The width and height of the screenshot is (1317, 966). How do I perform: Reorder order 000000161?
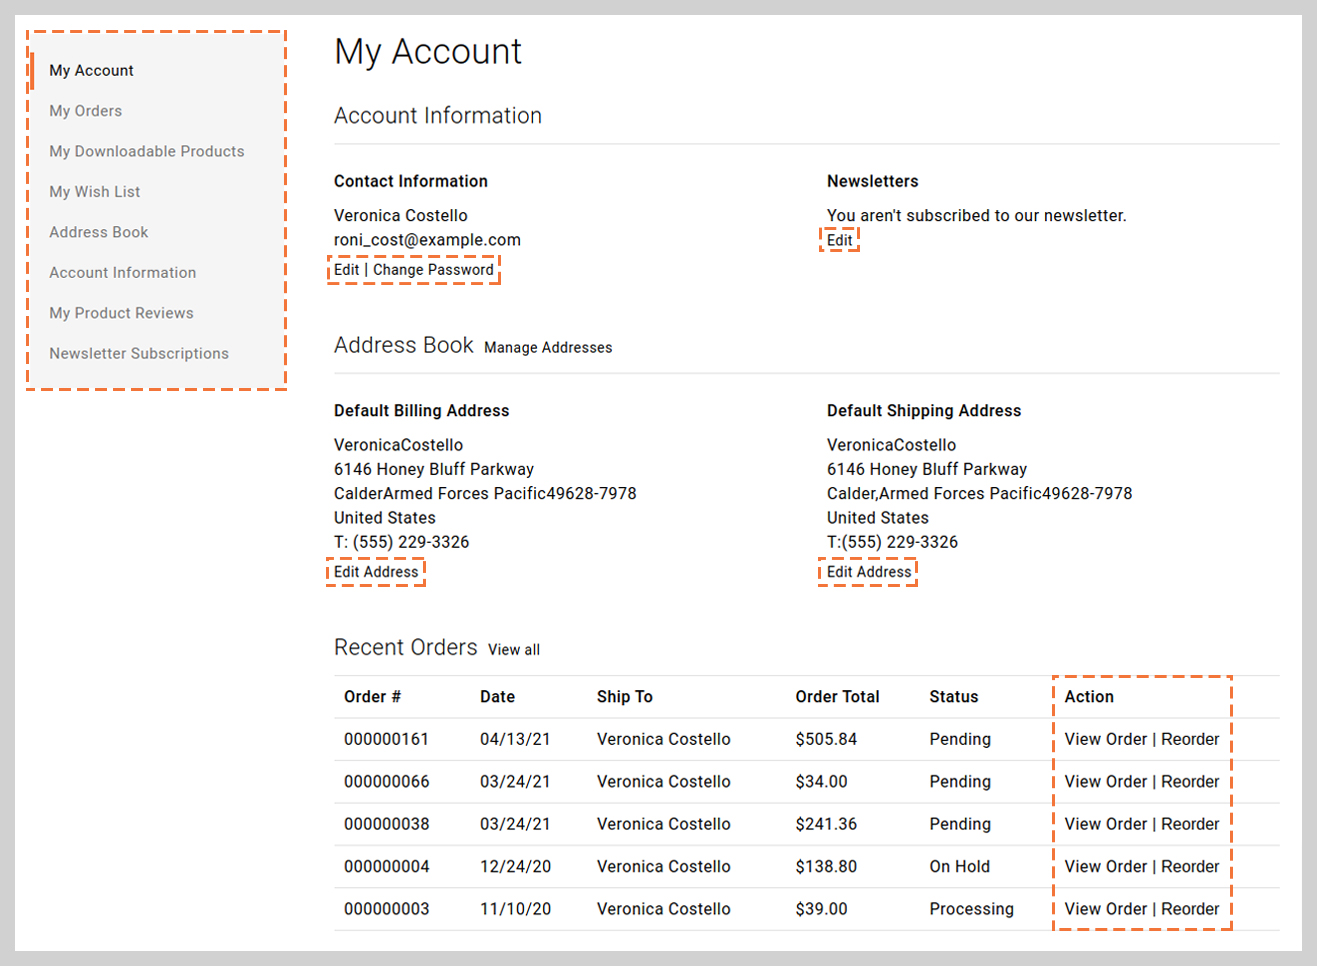(x=1190, y=739)
